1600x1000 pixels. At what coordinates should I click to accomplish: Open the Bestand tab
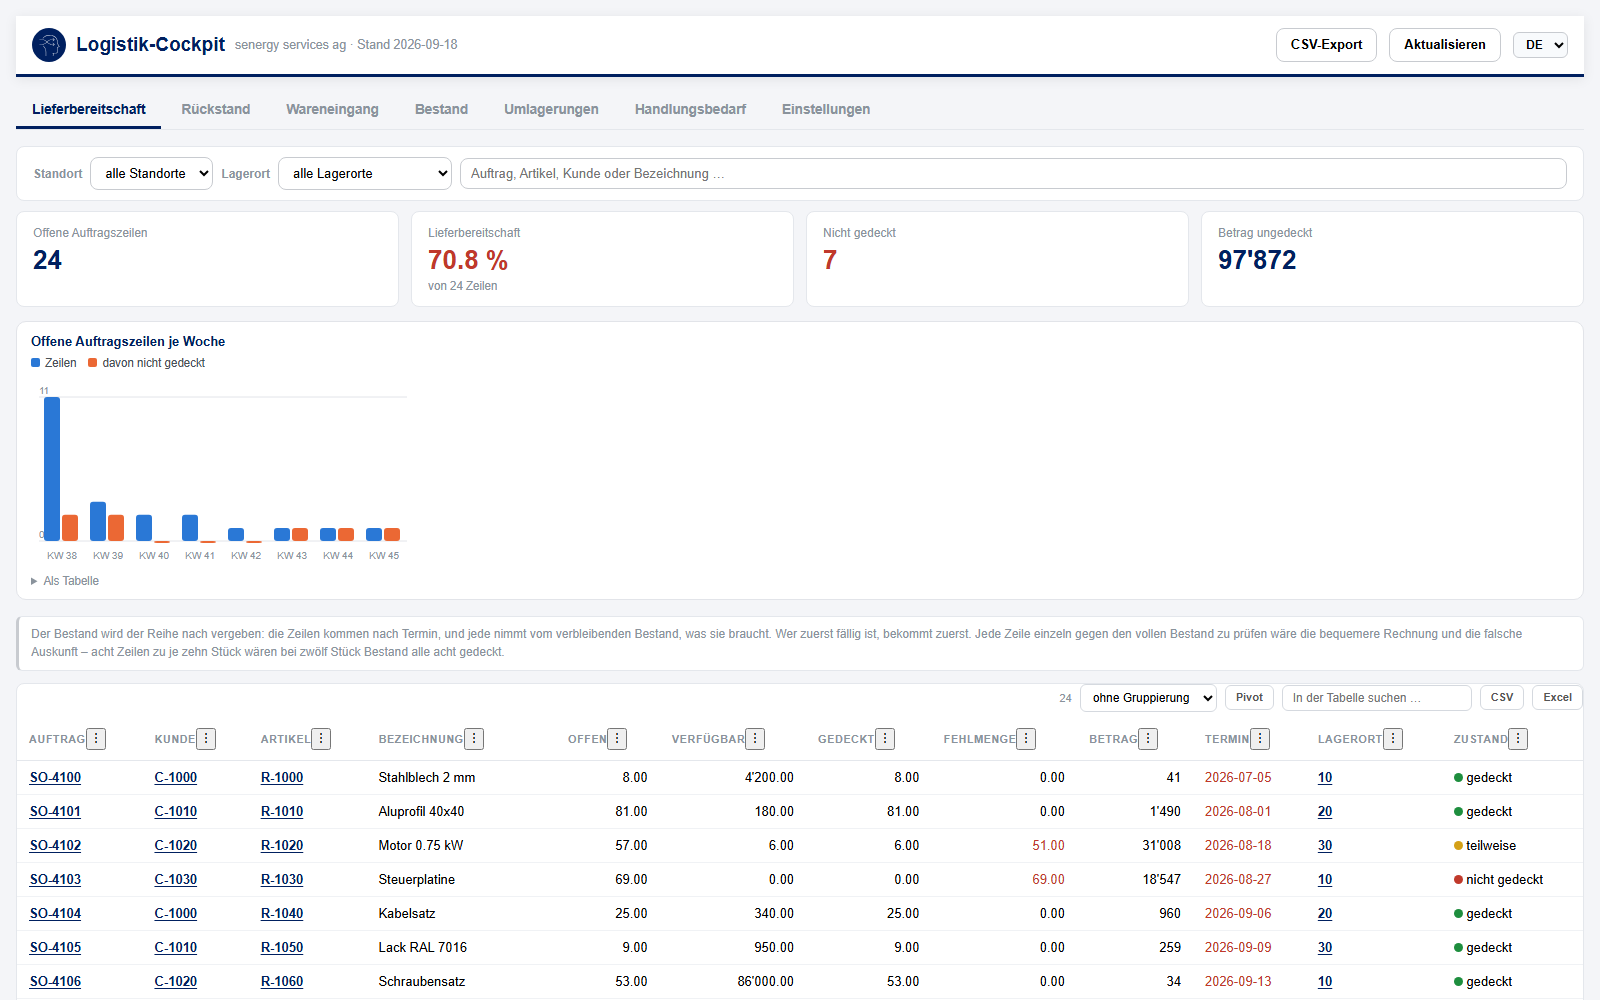[441, 109]
